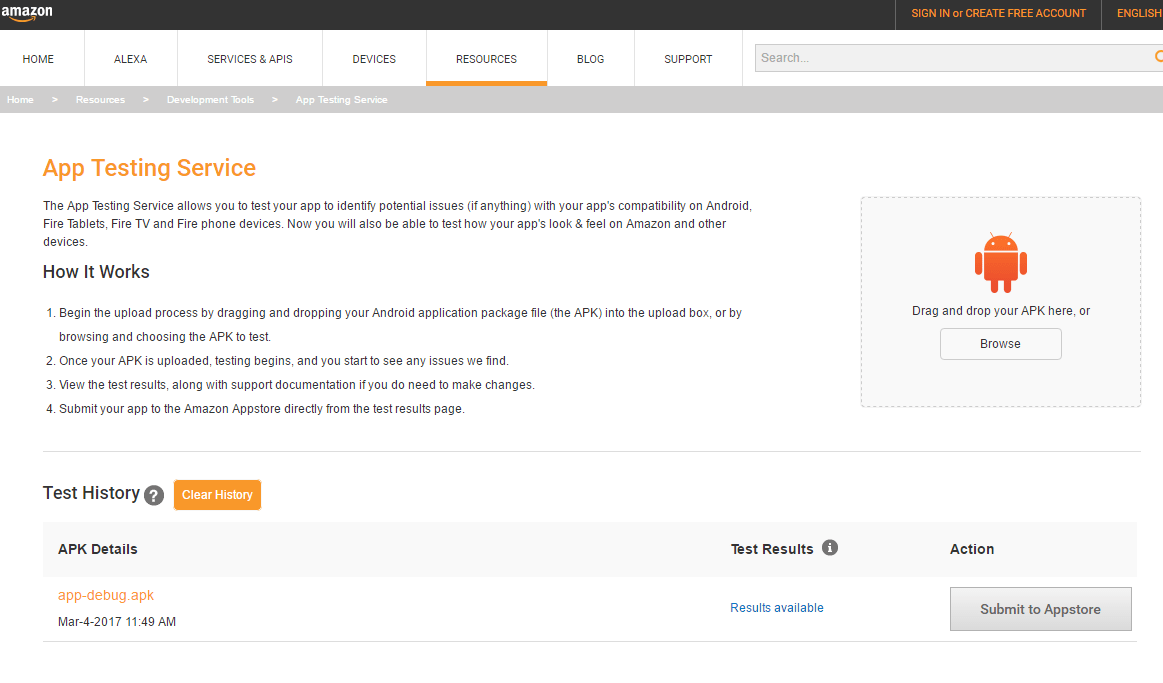Click the search magnifier icon
This screenshot has height=683, width=1163.
[1158, 58]
